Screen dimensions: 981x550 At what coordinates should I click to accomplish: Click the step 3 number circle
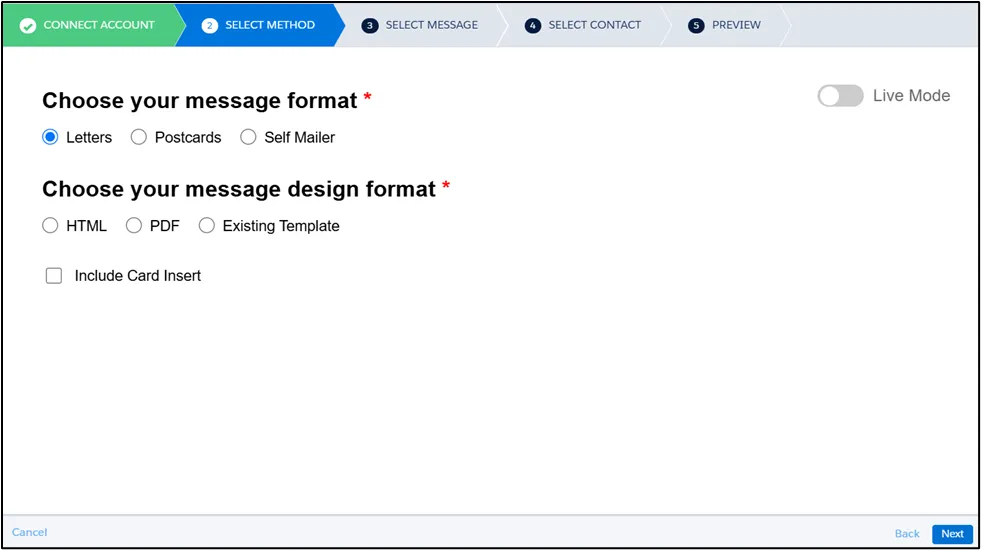pyautogui.click(x=370, y=25)
